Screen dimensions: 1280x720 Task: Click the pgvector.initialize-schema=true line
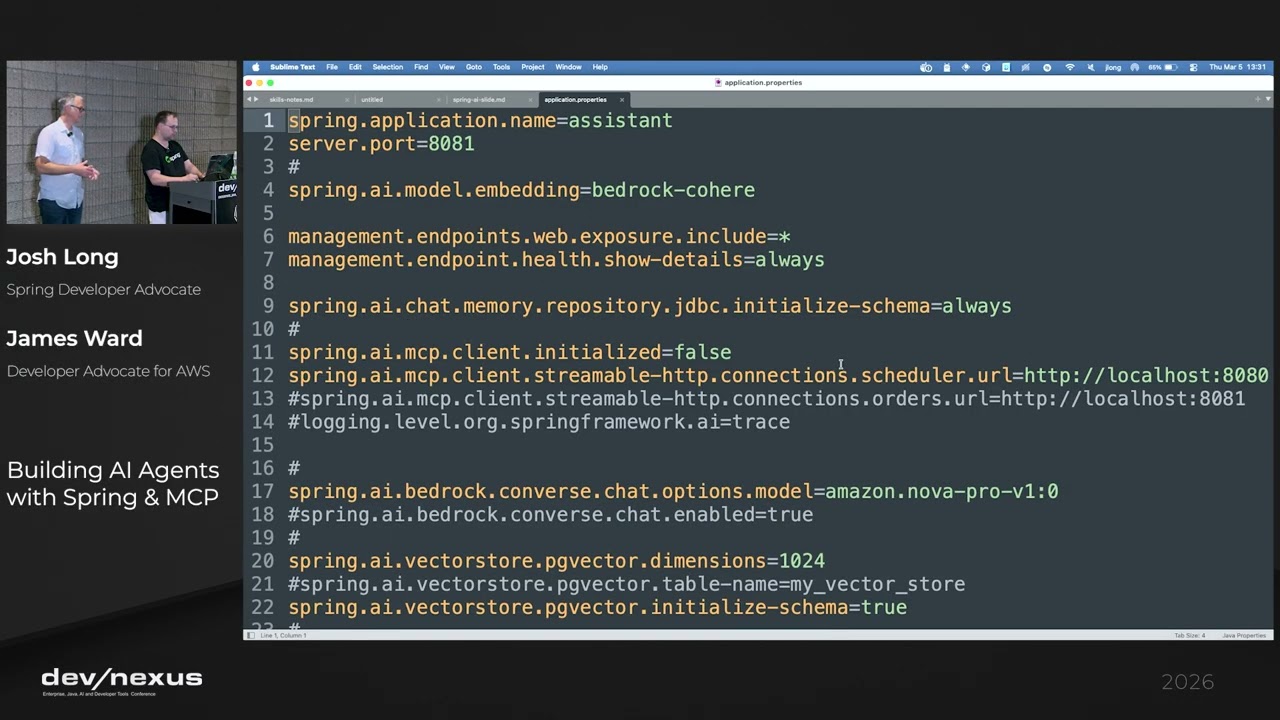pos(597,607)
